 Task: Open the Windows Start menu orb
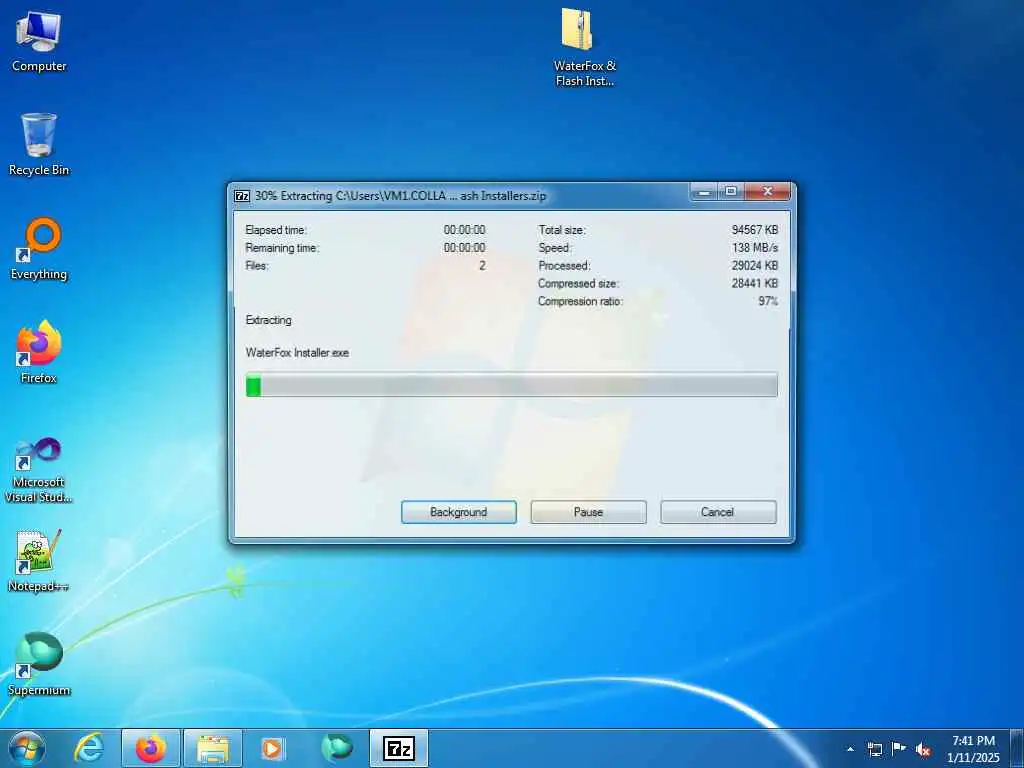[26, 748]
